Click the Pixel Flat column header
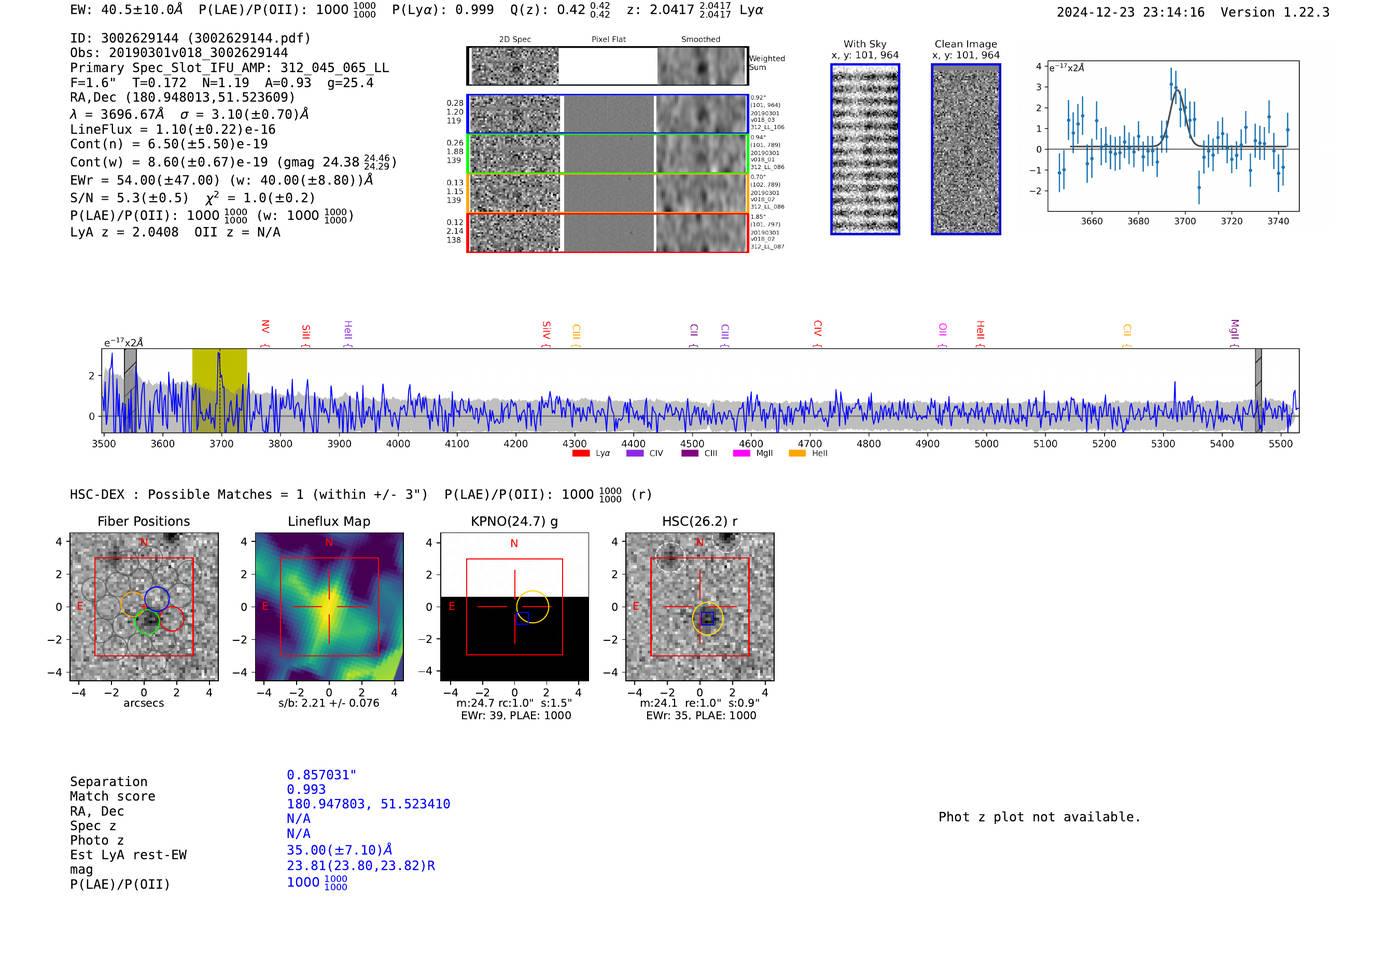 click(x=608, y=39)
